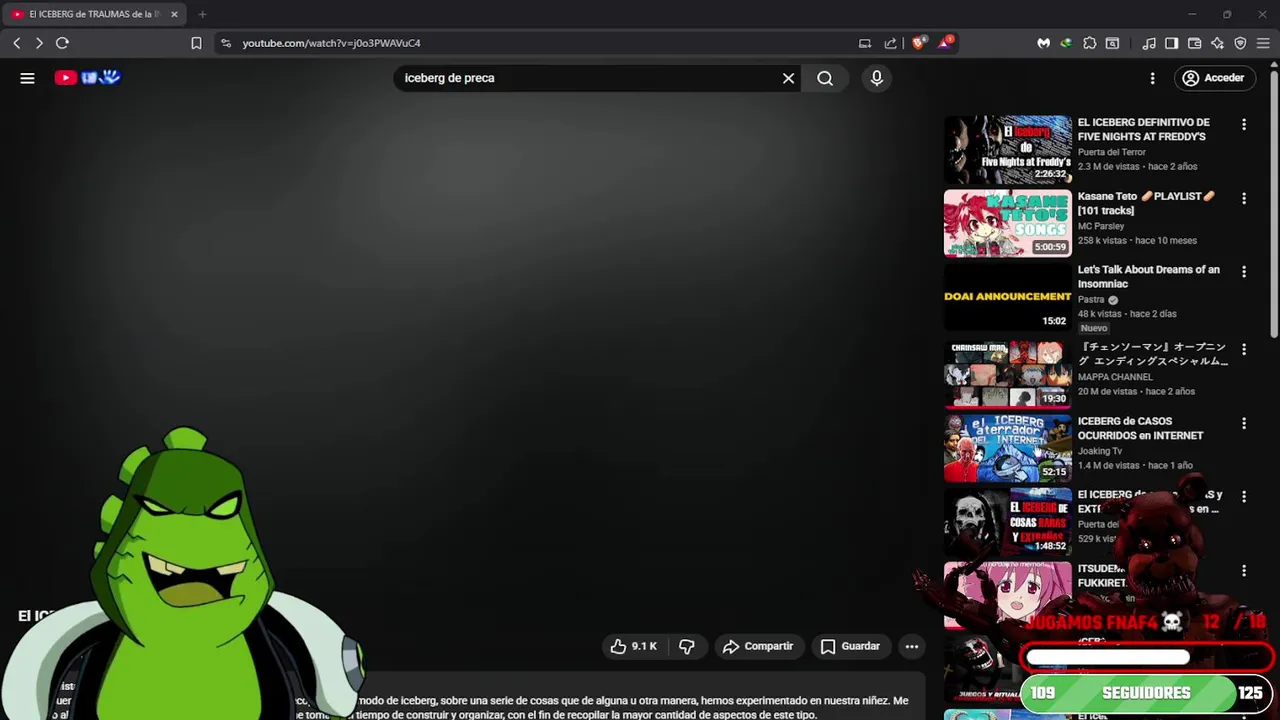
Task: Open Let's Talk About Dreams title
Action: click(1149, 276)
